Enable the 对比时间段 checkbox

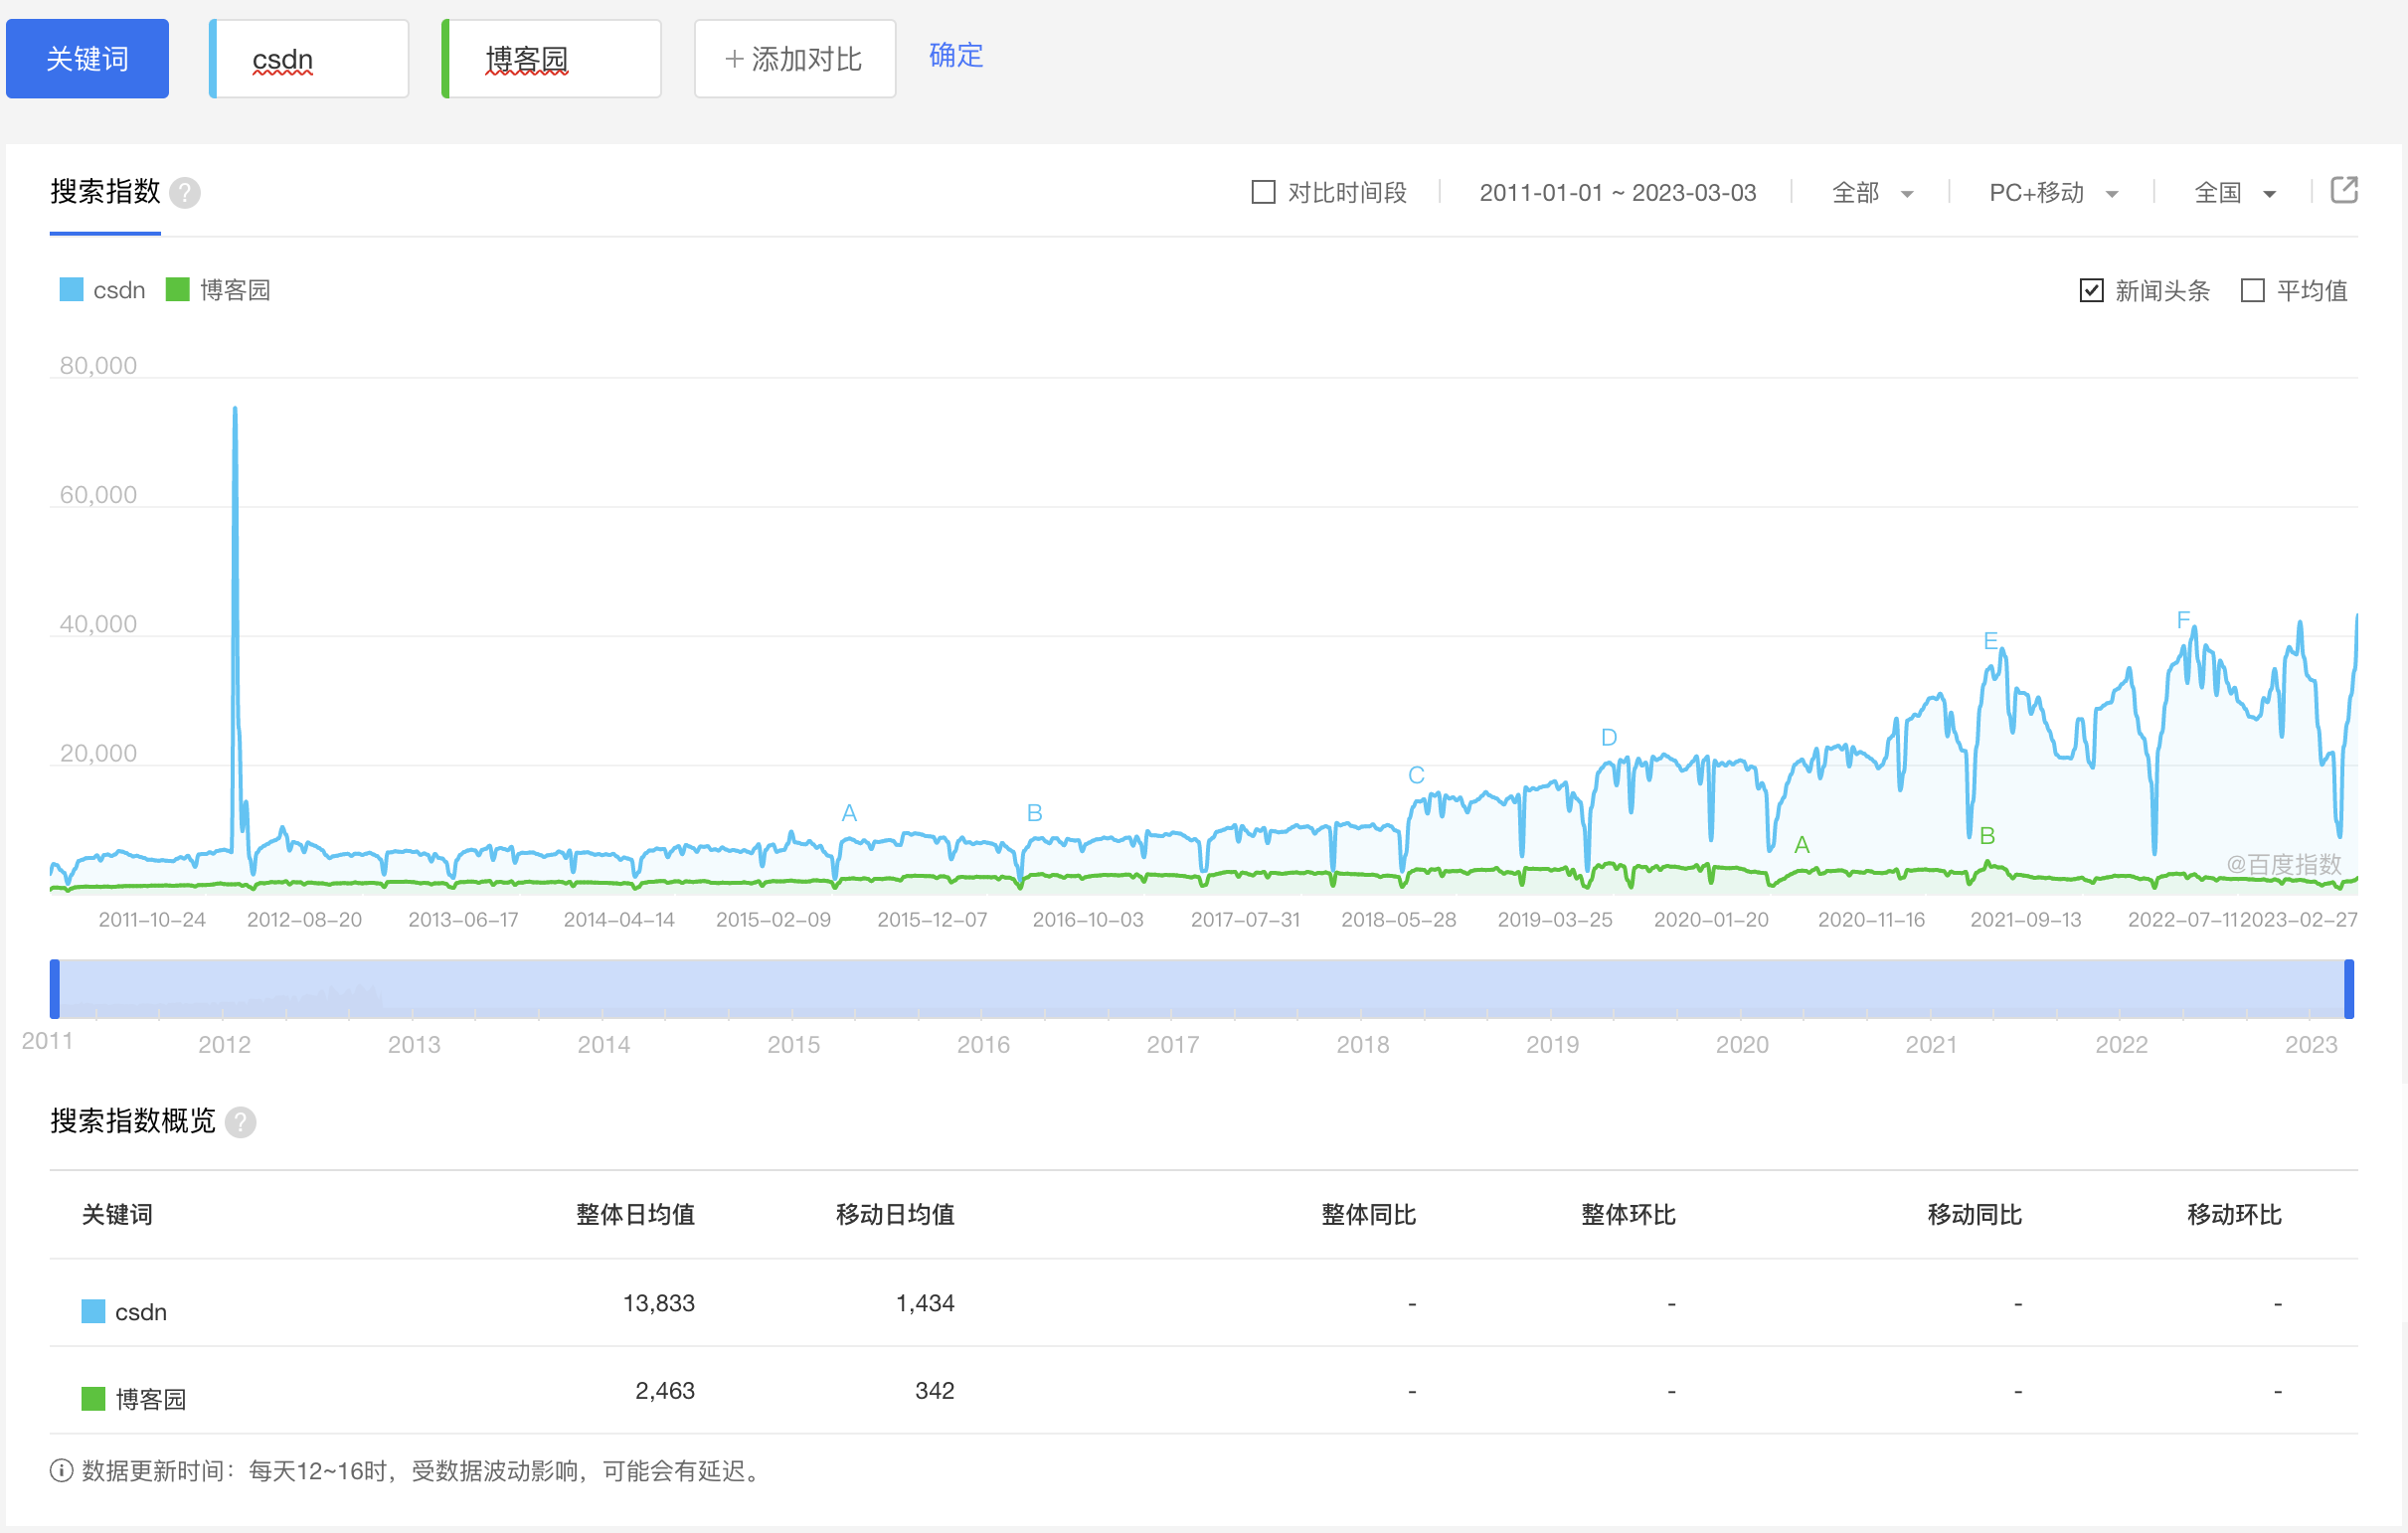pos(1263,192)
